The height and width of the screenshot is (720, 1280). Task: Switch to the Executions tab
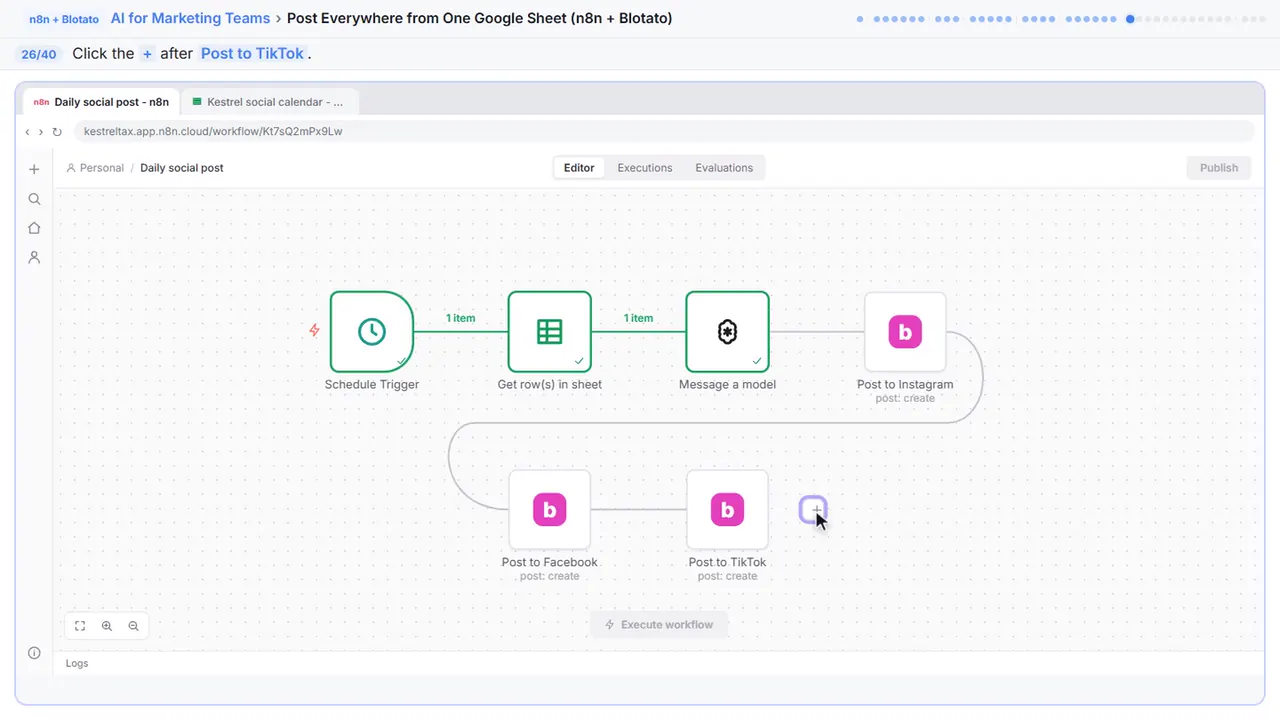(645, 168)
